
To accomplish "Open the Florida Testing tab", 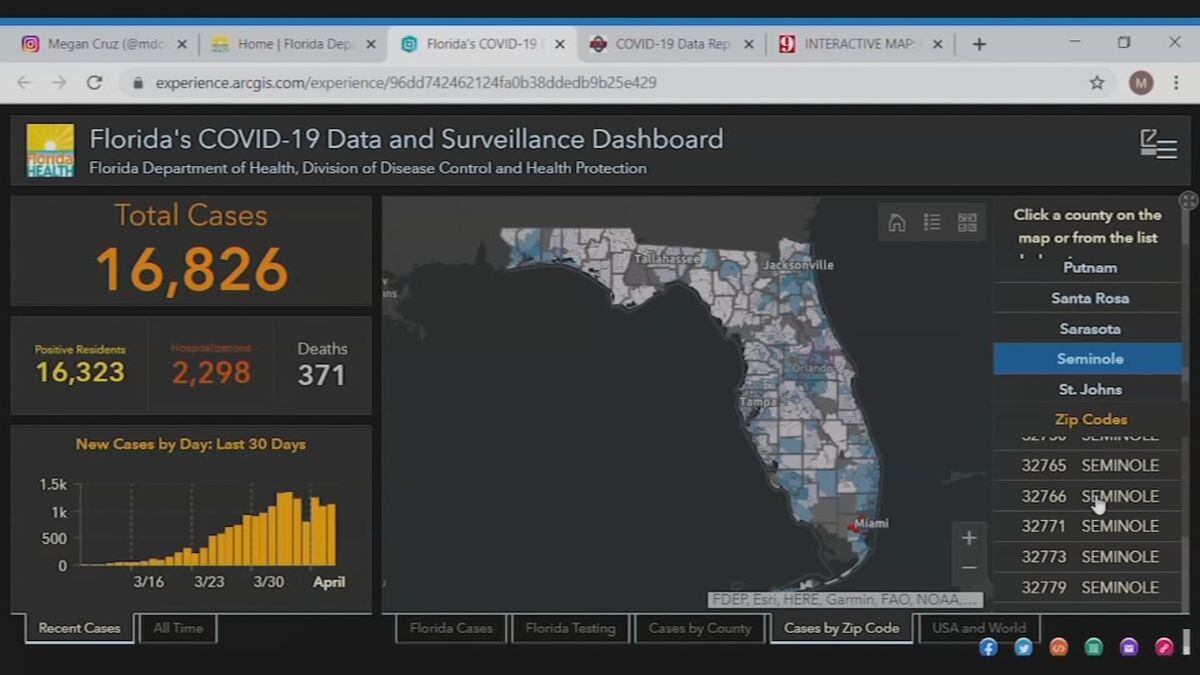I will tap(571, 628).
